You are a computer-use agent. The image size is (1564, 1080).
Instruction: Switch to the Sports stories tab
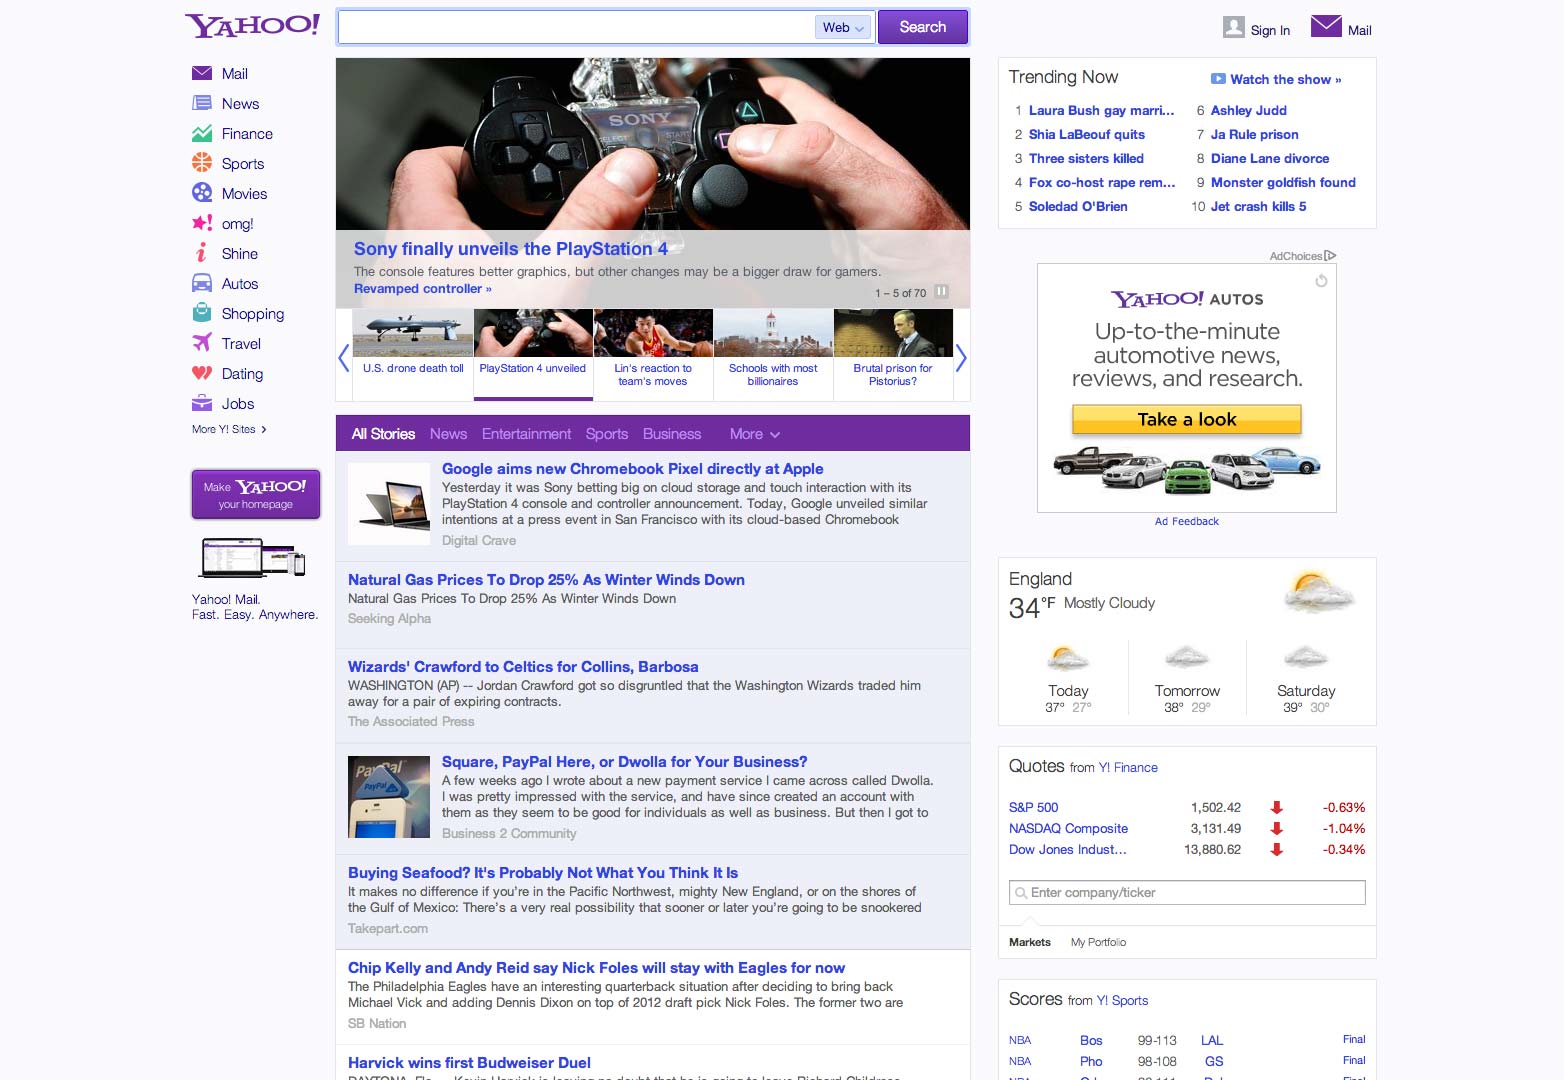coord(607,434)
